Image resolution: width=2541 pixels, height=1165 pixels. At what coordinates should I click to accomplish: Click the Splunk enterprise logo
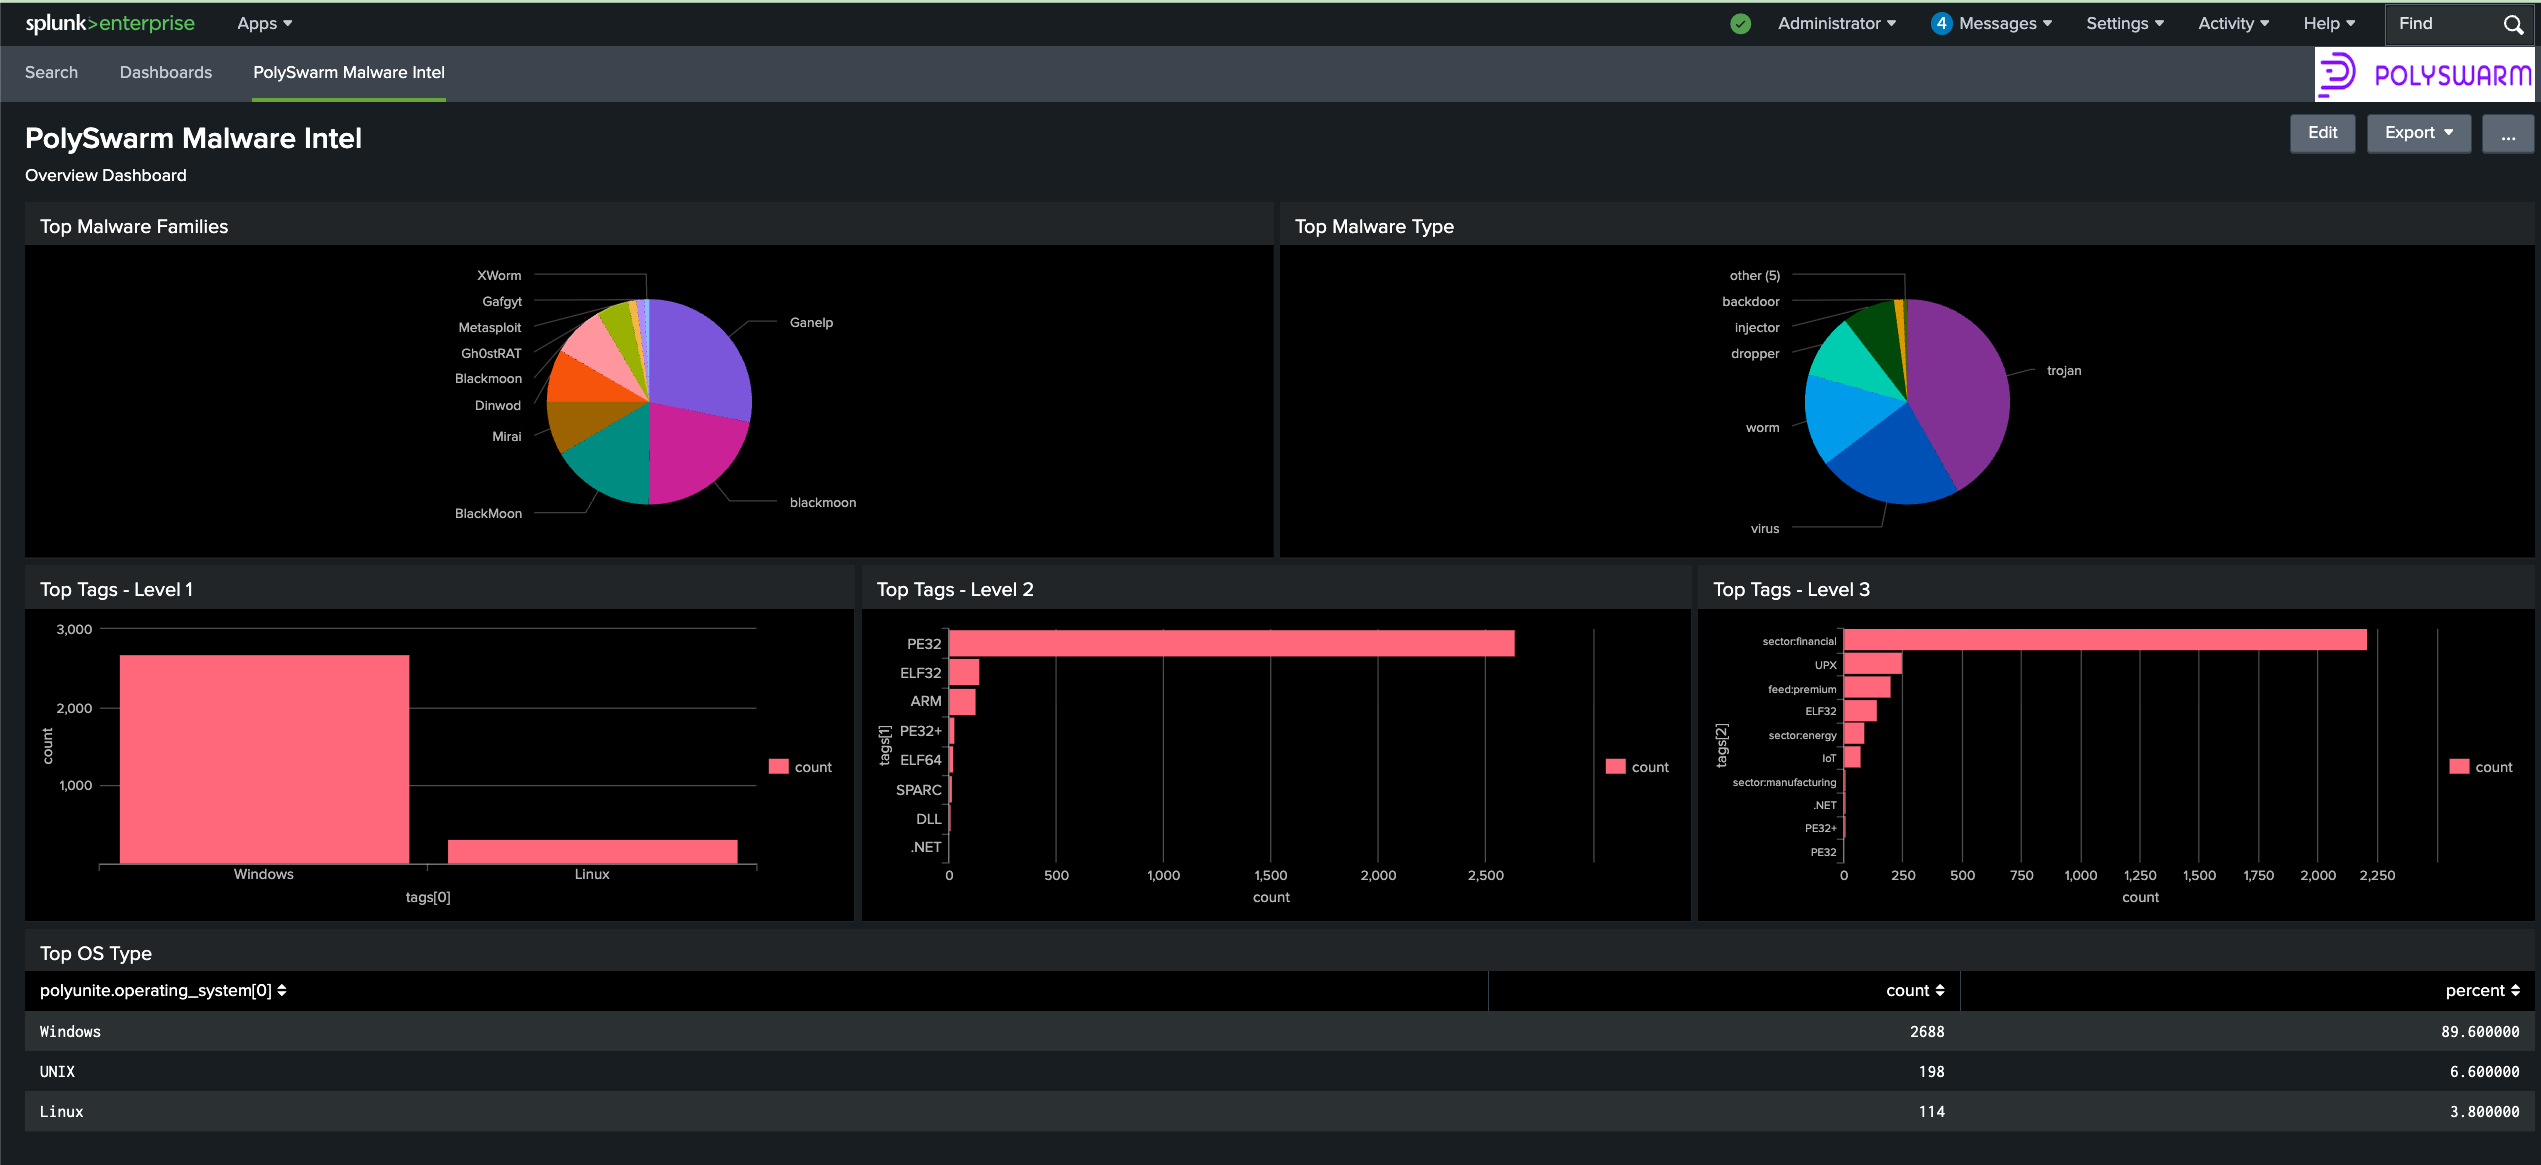[110, 23]
